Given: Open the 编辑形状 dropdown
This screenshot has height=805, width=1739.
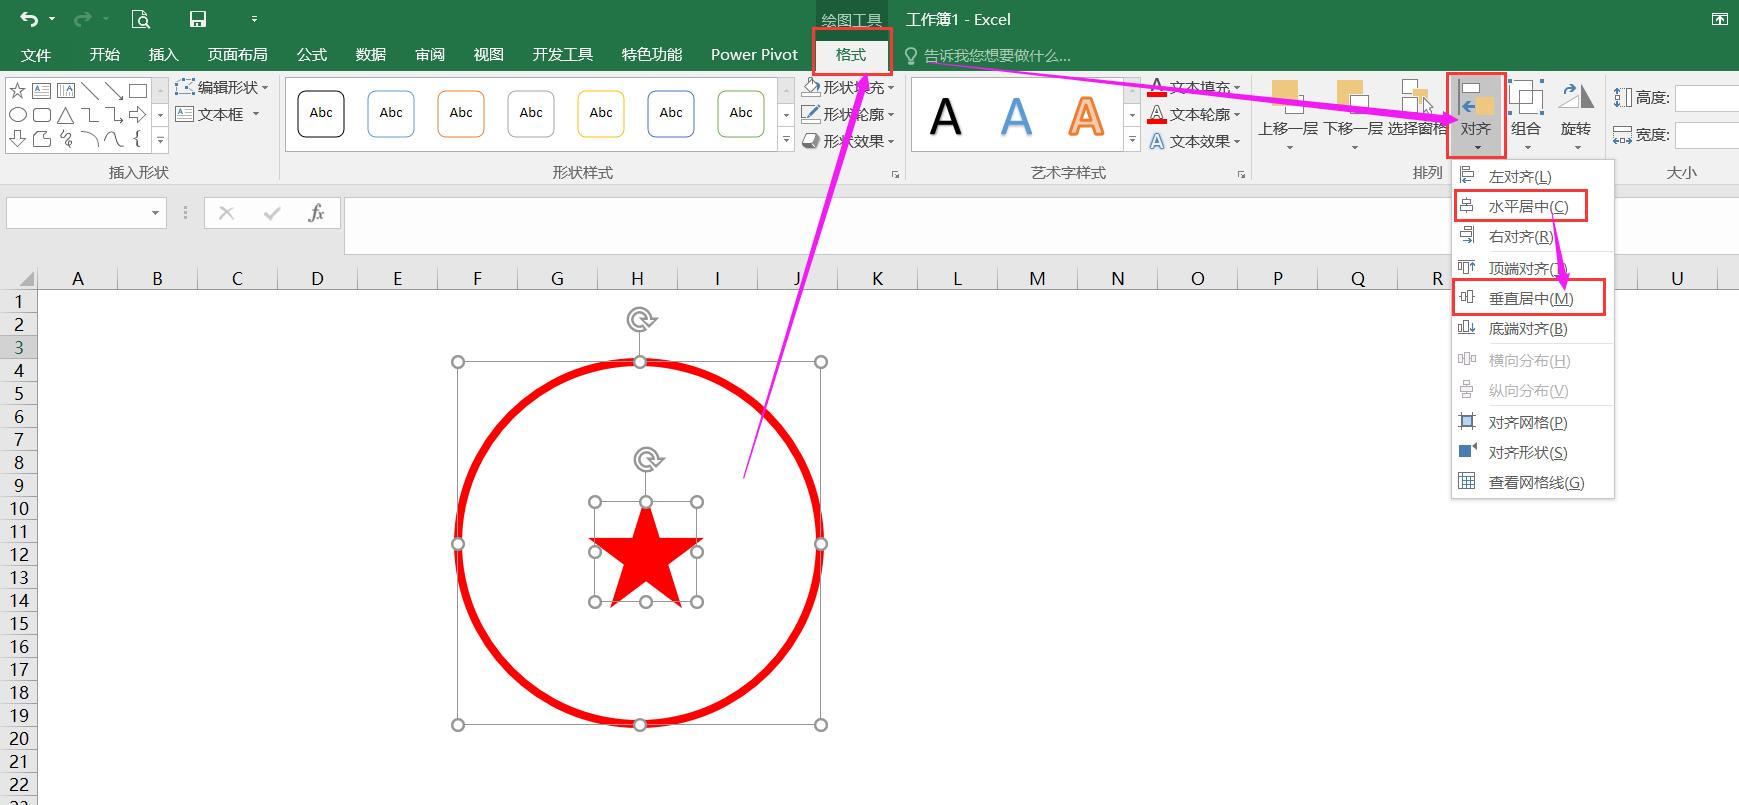Looking at the screenshot, I should (x=223, y=87).
